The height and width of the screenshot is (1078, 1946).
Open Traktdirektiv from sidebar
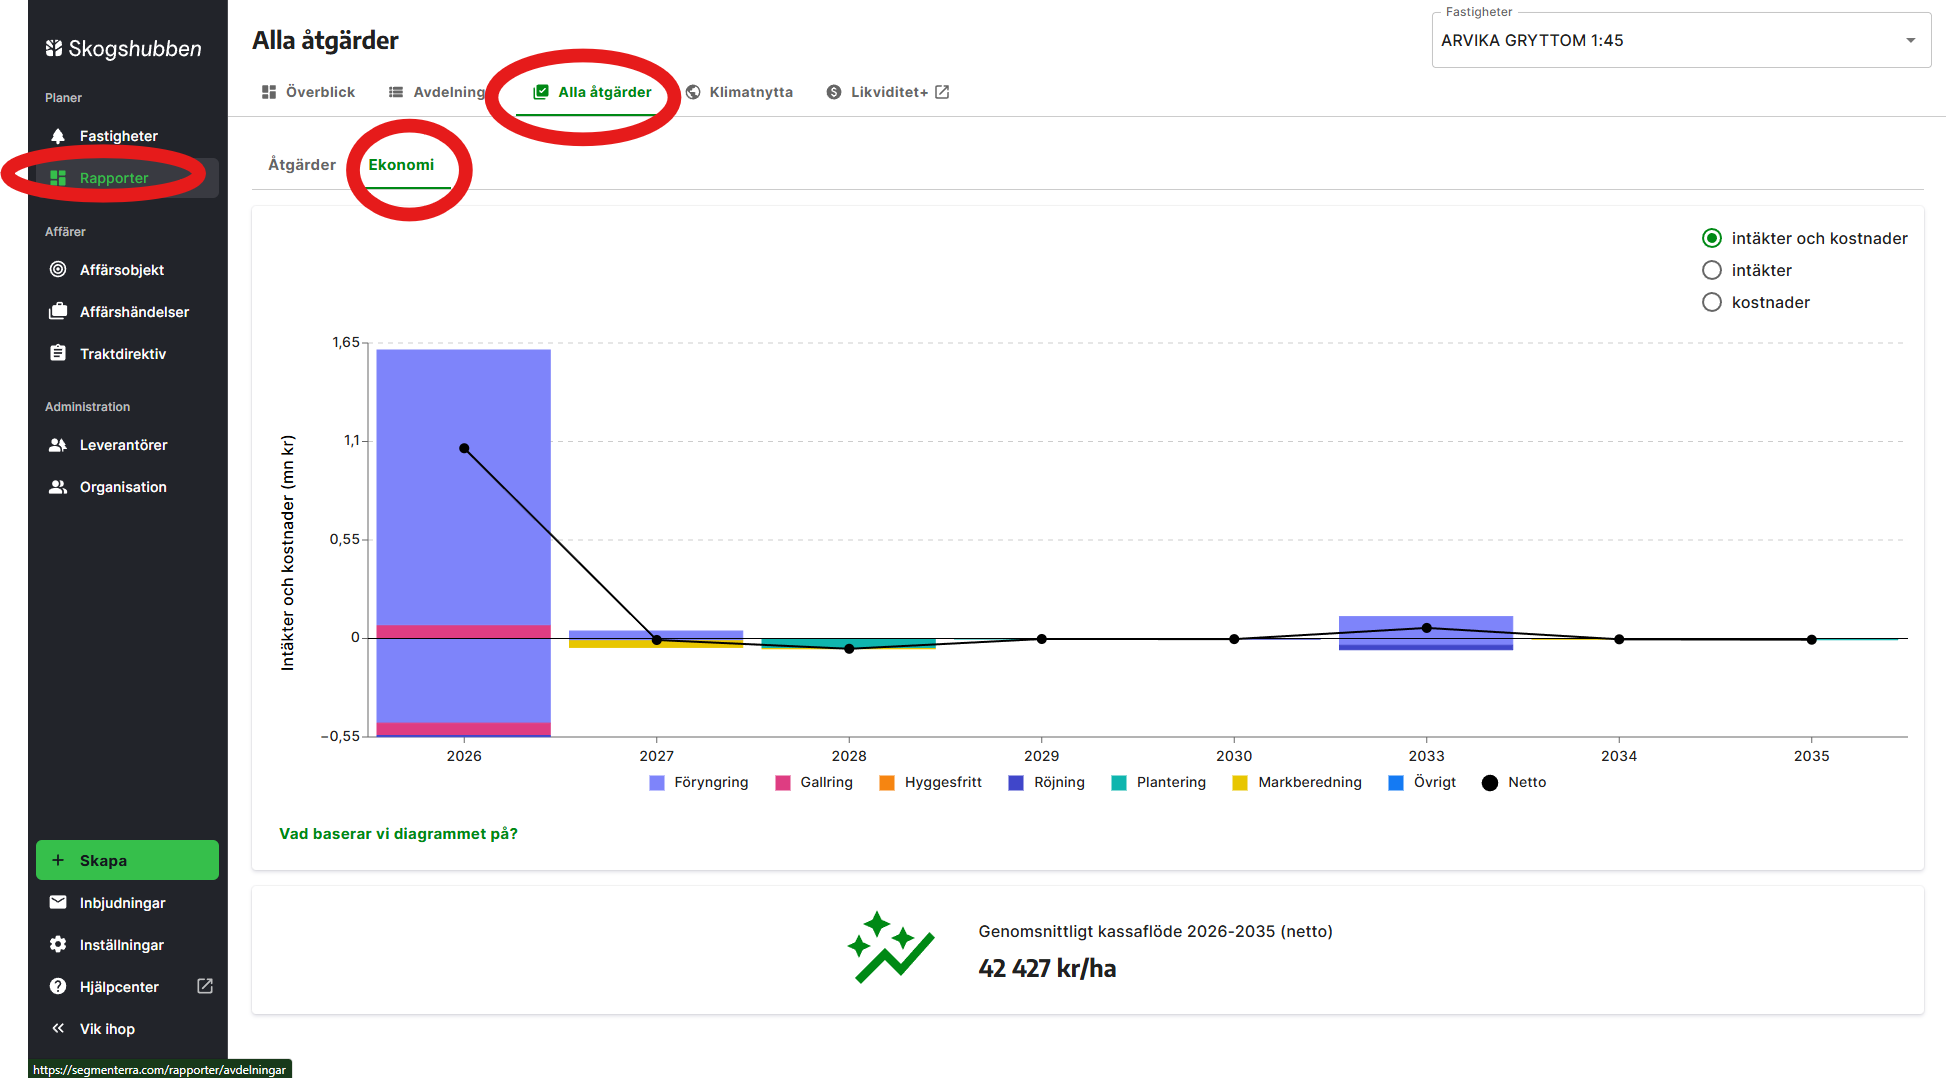[x=127, y=354]
